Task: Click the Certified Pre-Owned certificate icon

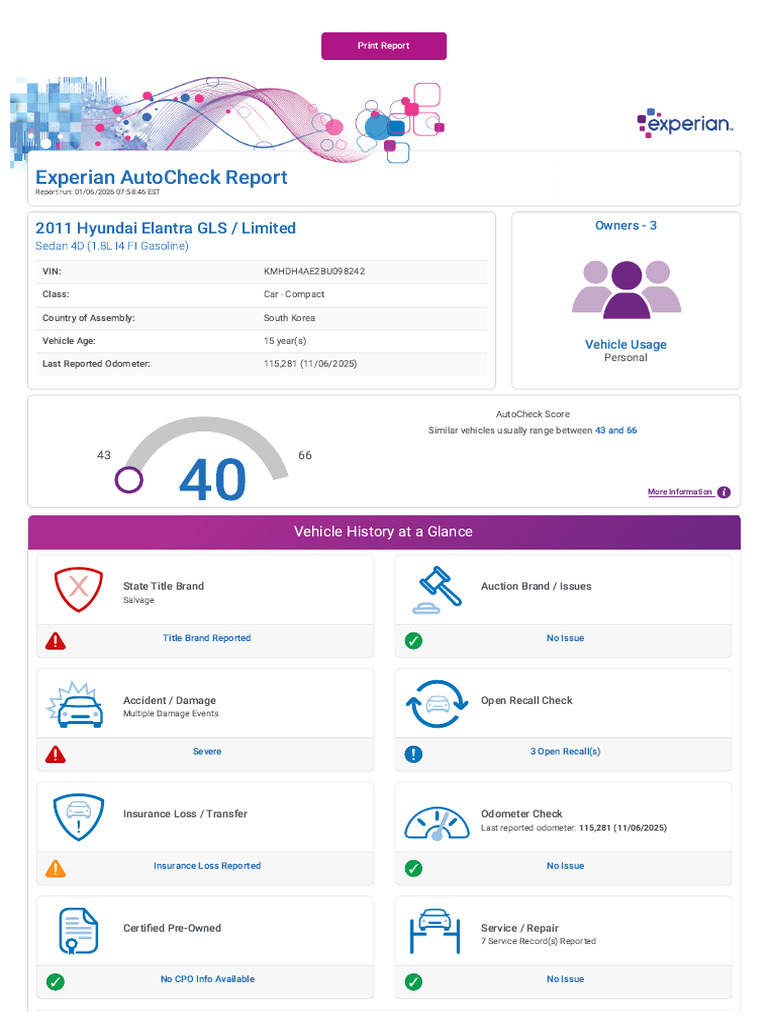Action: point(78,931)
